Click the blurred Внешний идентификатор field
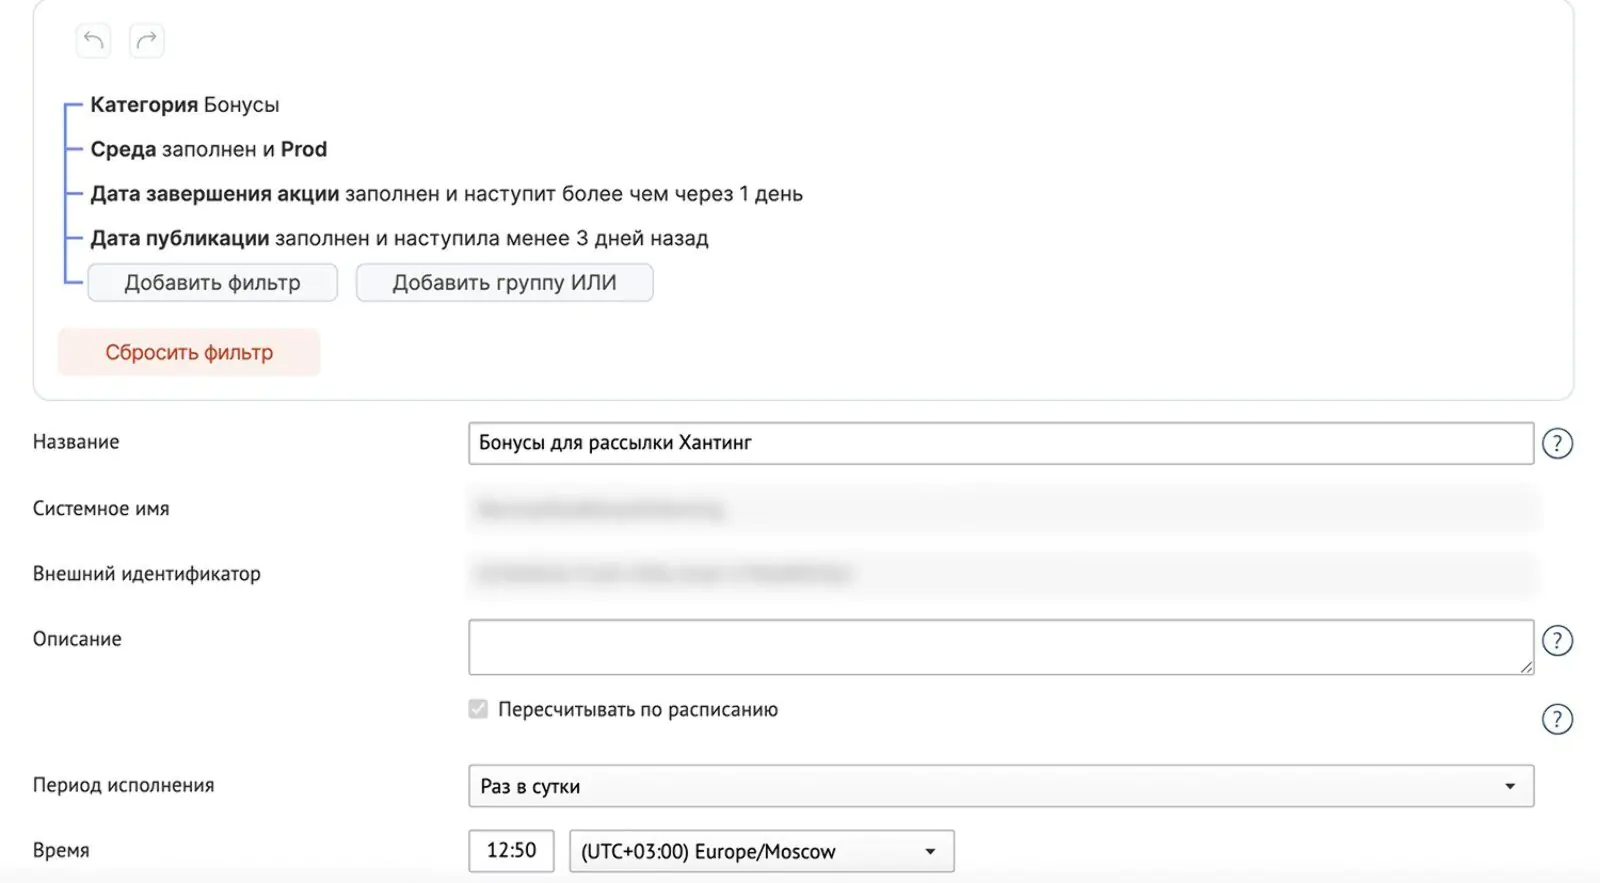The height and width of the screenshot is (883, 1600). [1003, 574]
